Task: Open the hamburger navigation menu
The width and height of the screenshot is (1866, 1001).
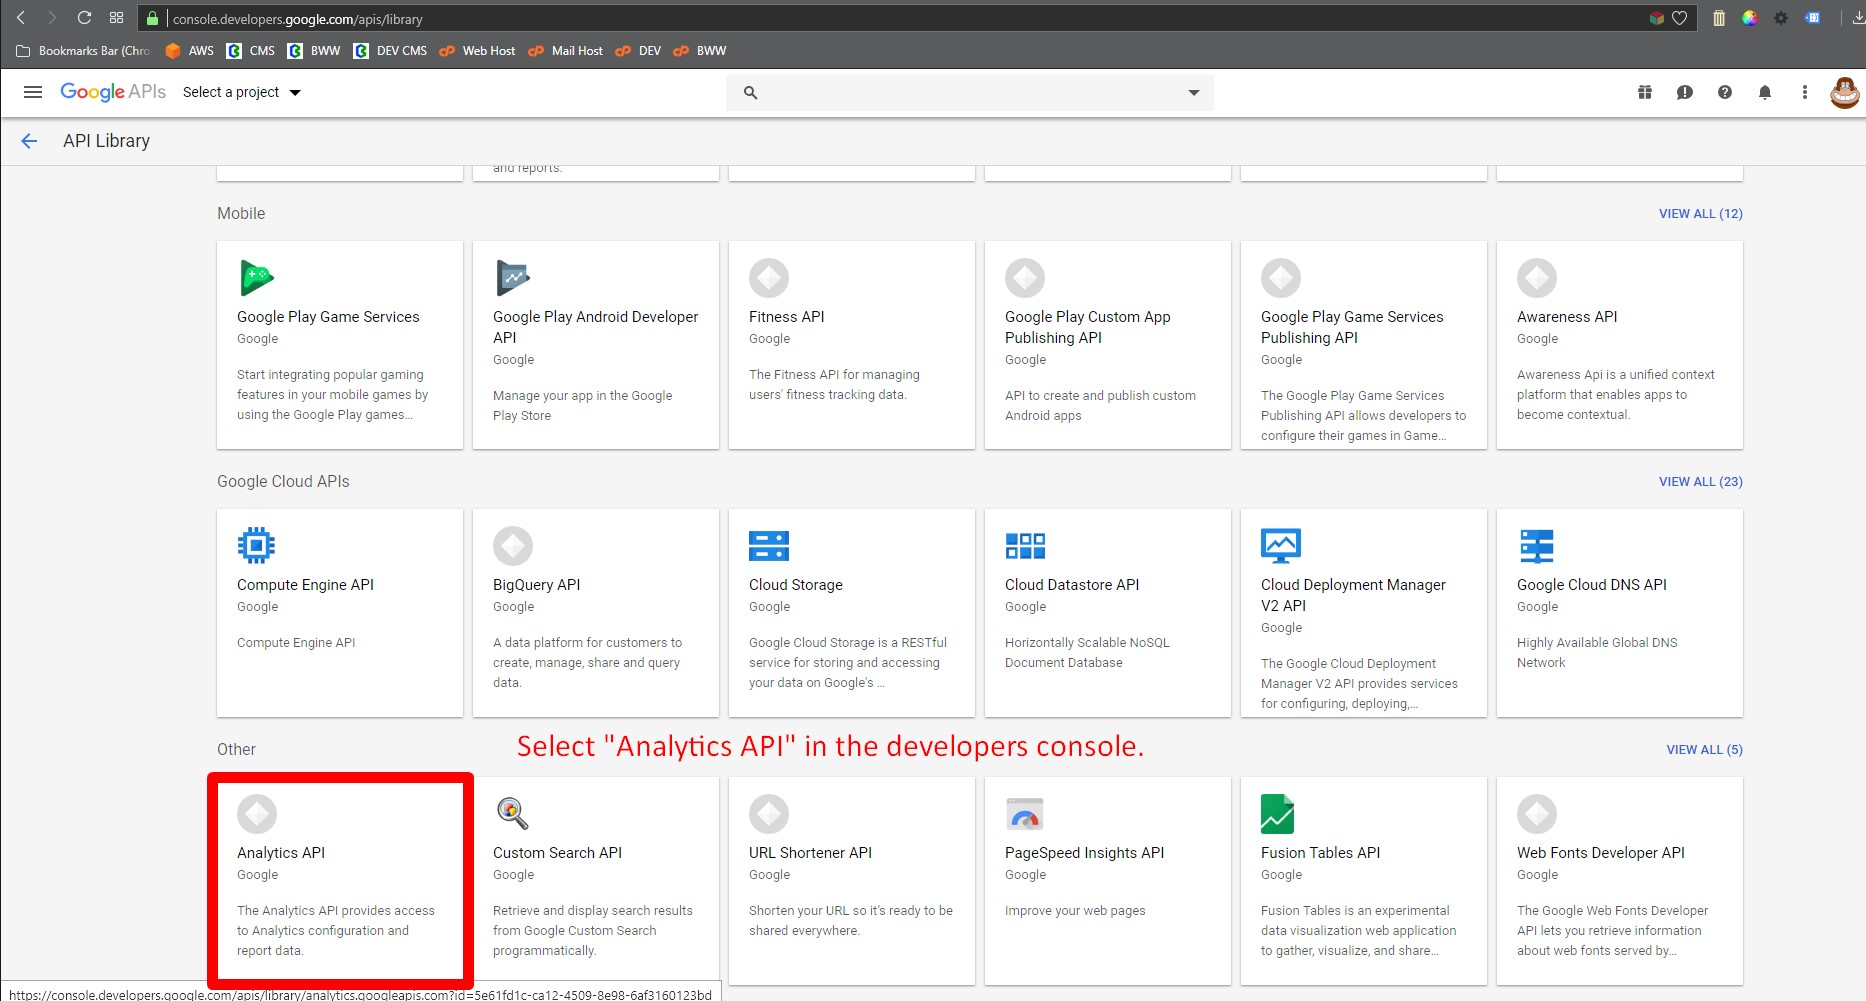Action: pos(33,92)
